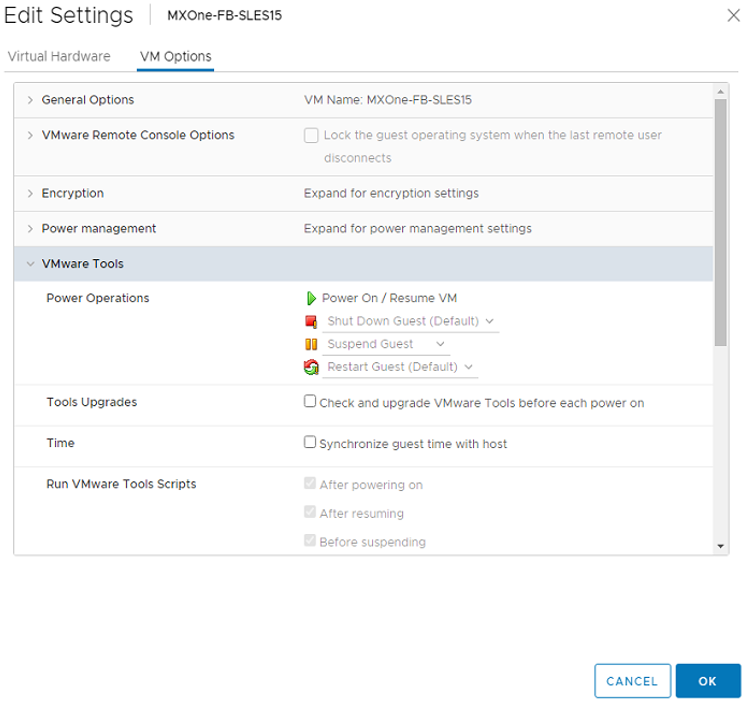Open the Suspend Guest dropdown

point(387,344)
